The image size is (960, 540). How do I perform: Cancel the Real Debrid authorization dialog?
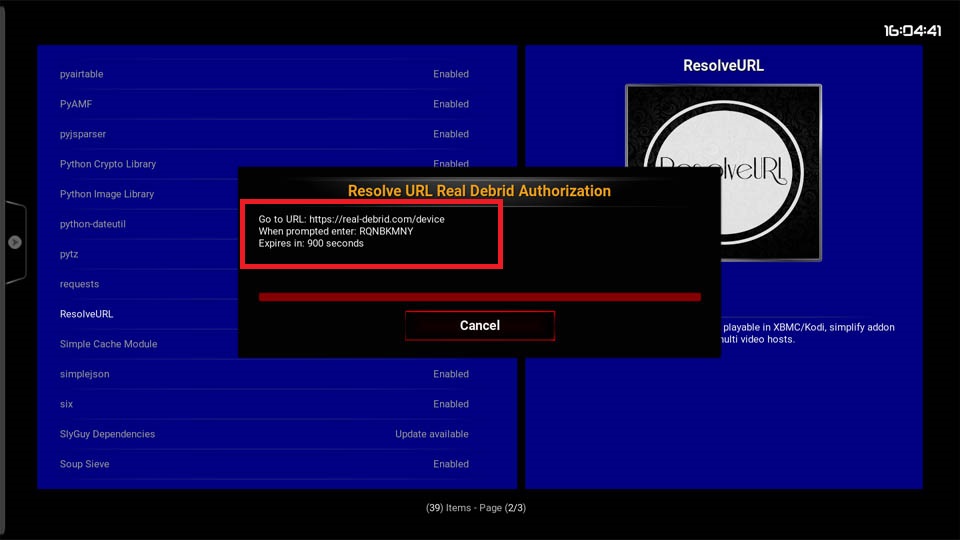coord(479,325)
